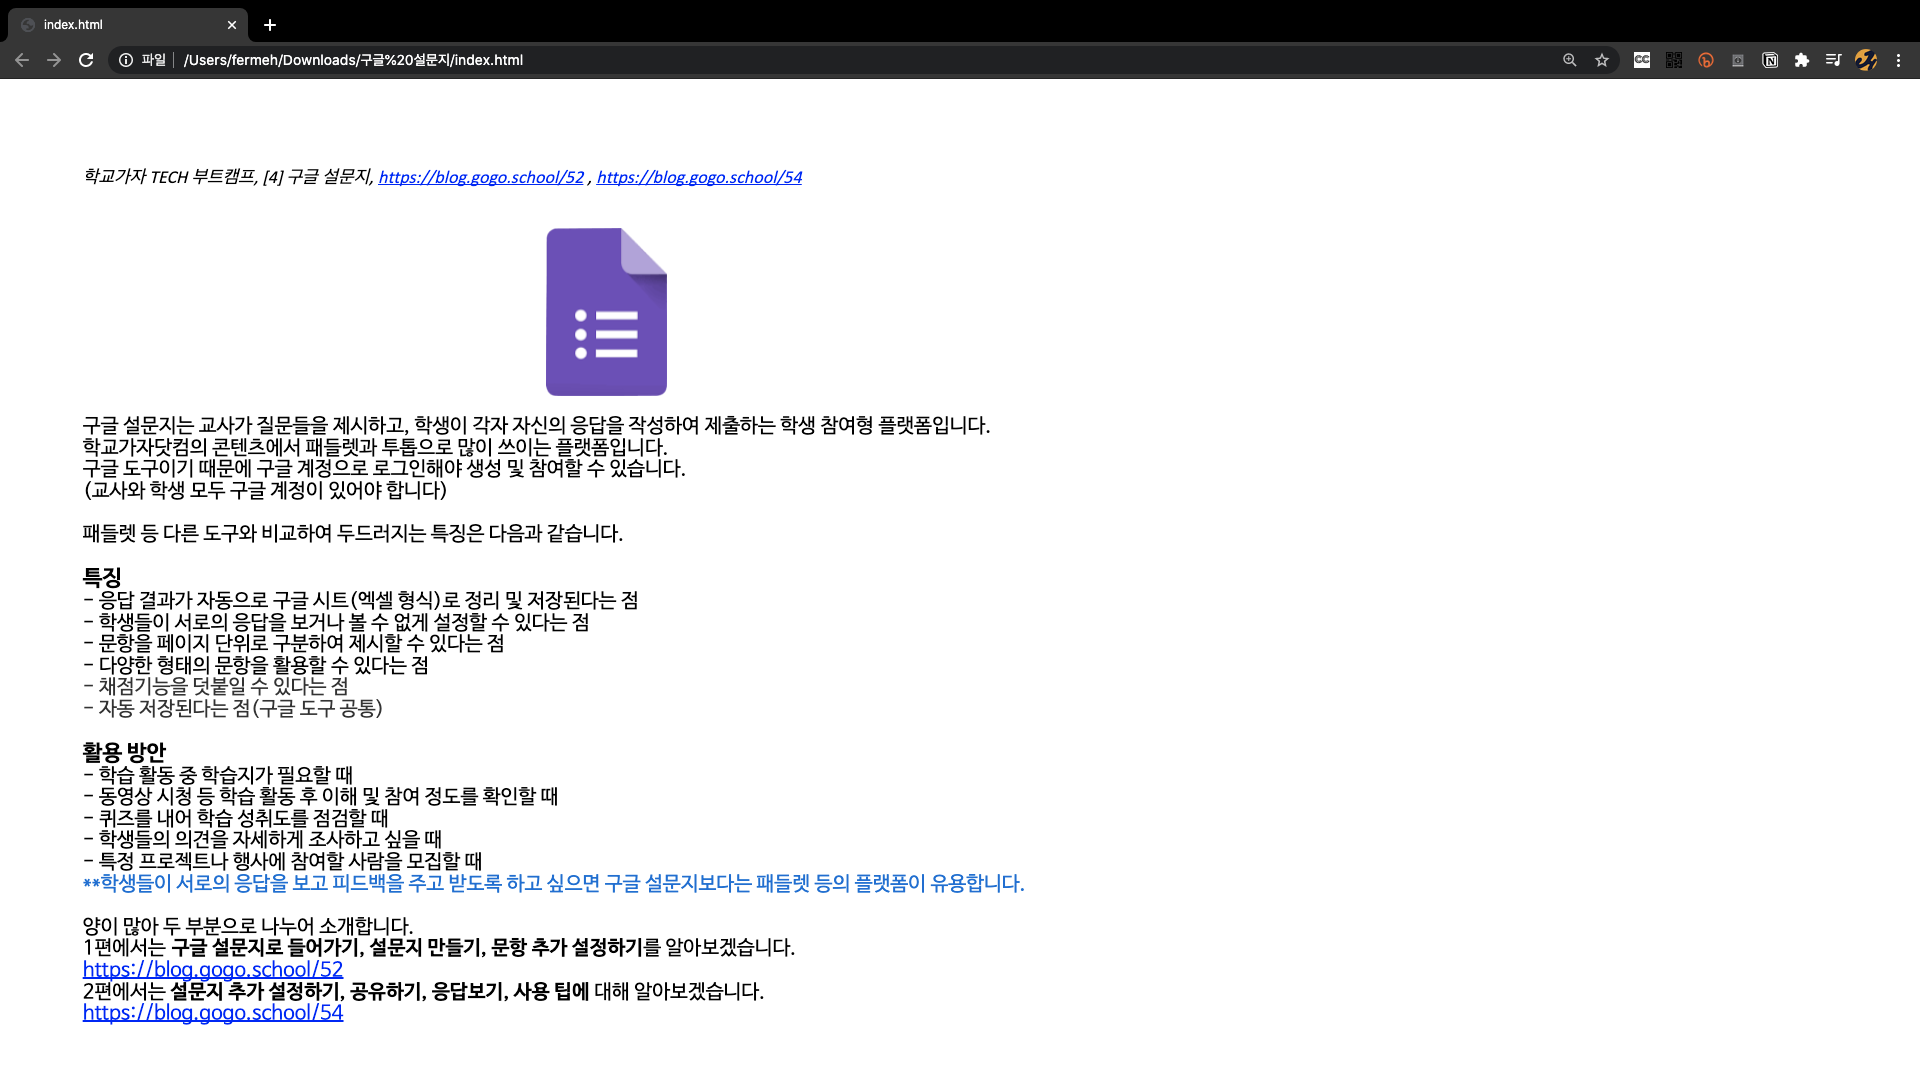This screenshot has width=1920, height=1080.
Task: Open Chrome's three-dot menu
Action: pos(1898,60)
